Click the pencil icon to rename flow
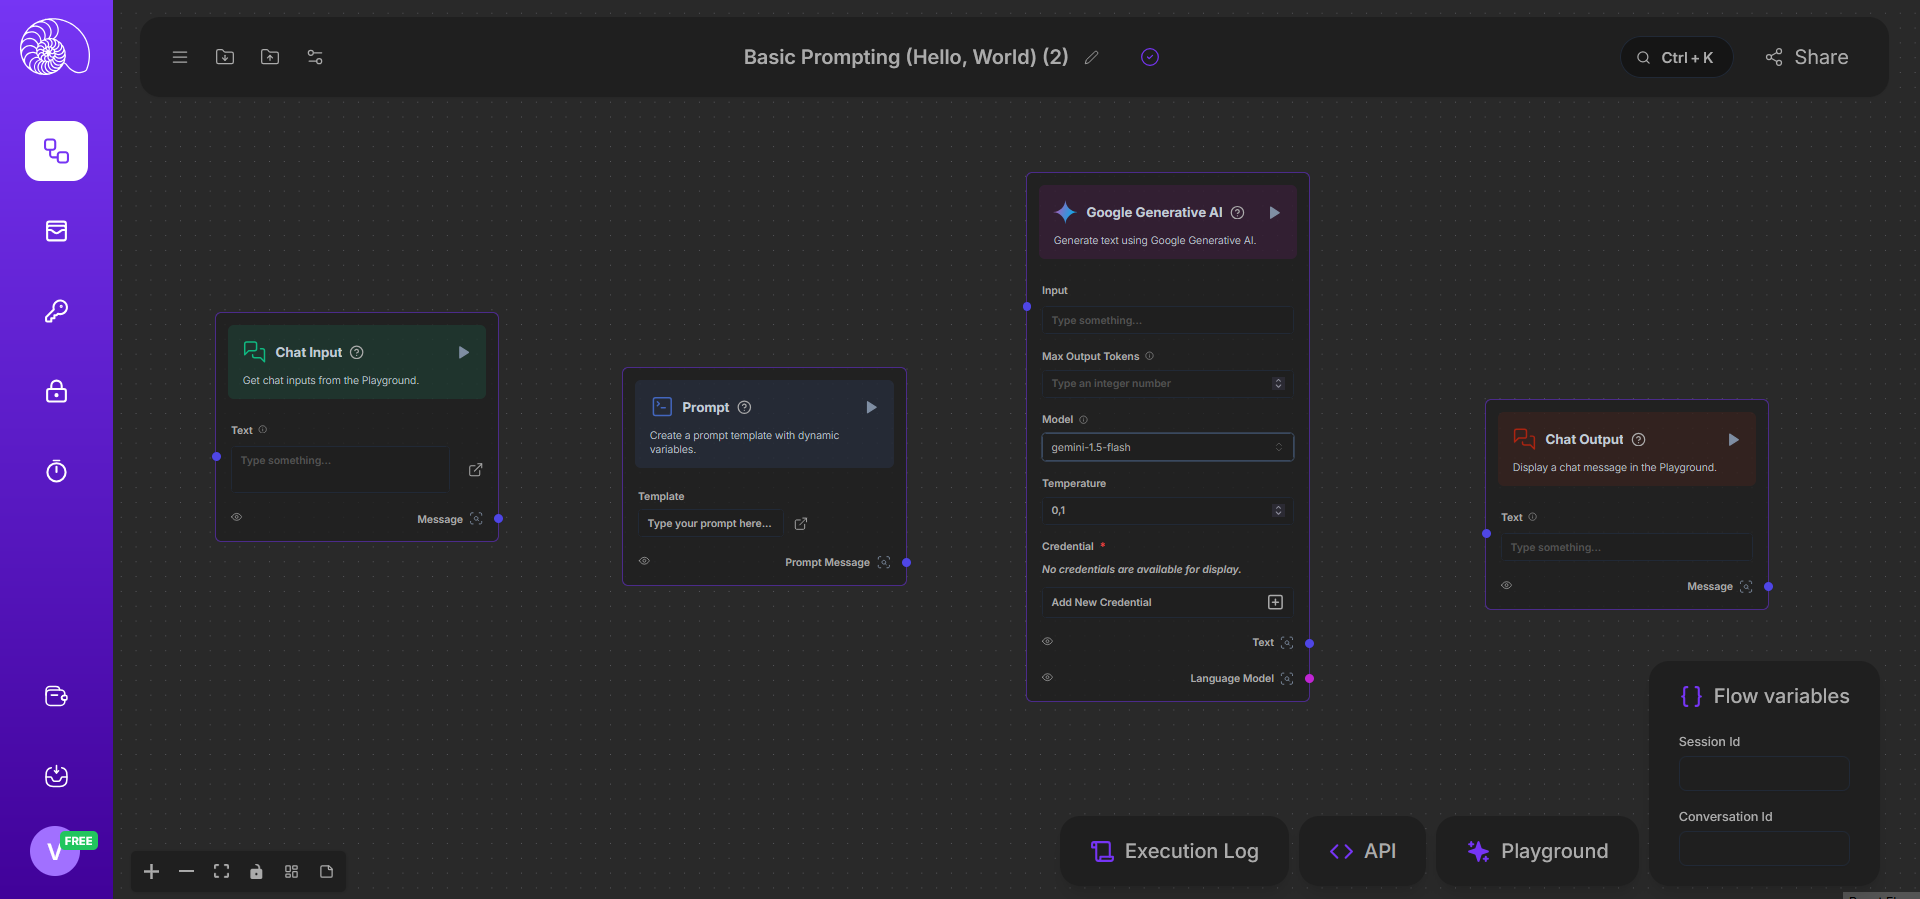 coord(1092,57)
